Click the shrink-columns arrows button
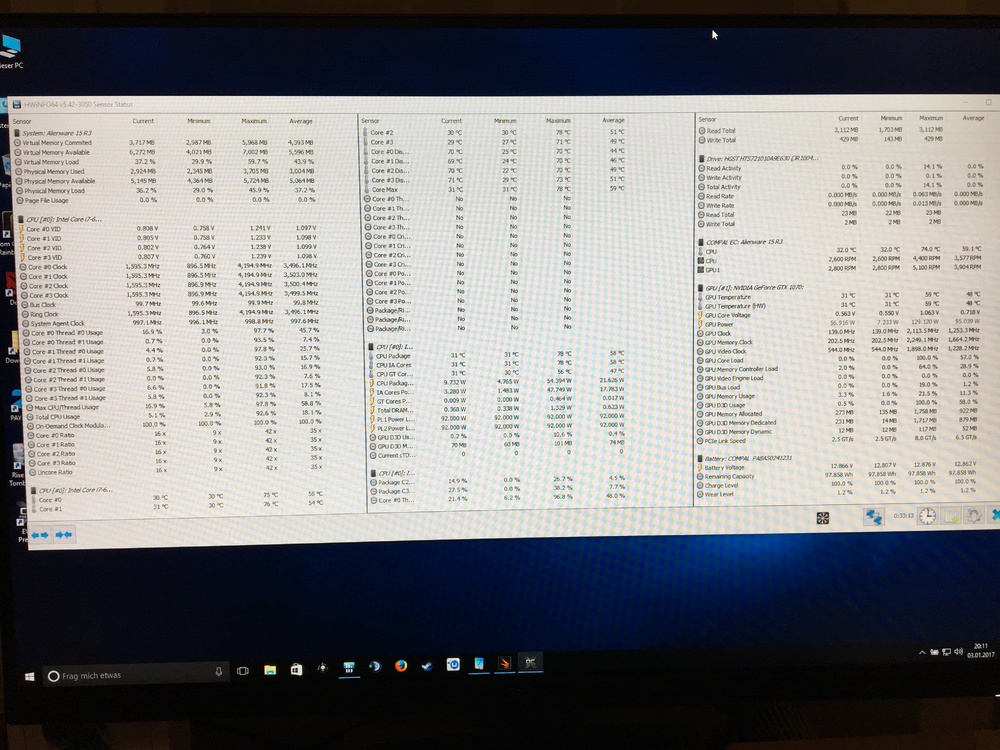The width and height of the screenshot is (1000, 750). (x=65, y=535)
